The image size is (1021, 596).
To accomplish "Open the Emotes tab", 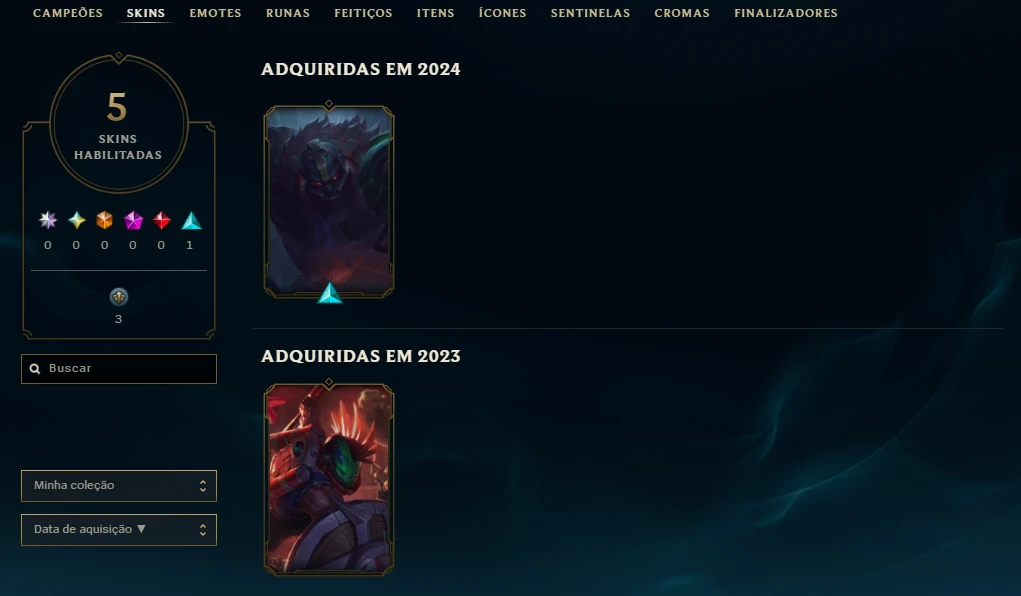I will coord(216,13).
